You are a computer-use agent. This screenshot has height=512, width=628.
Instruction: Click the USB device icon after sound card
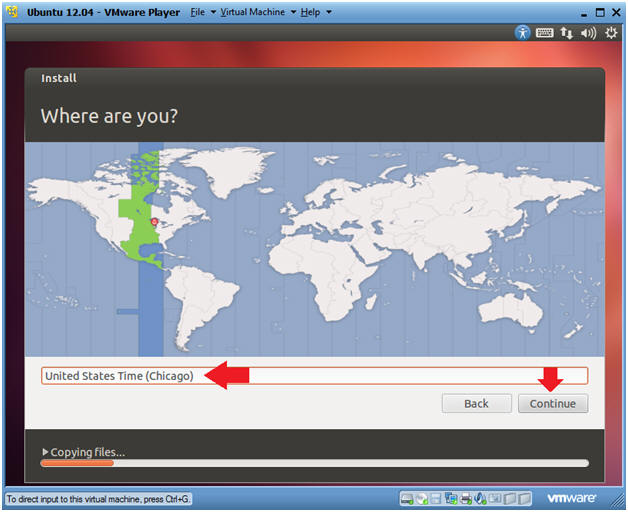pos(495,499)
